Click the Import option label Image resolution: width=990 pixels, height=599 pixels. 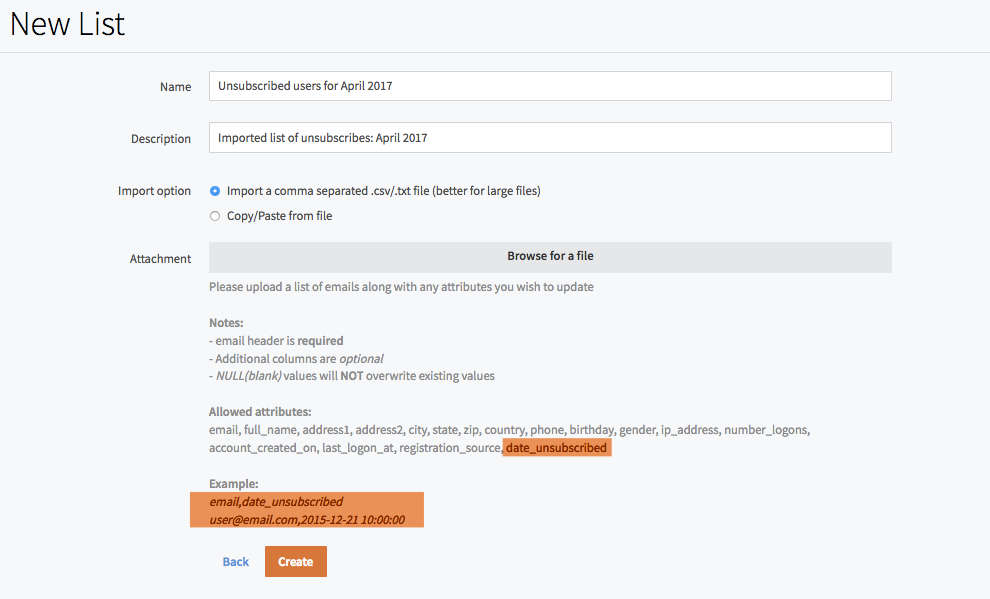pyautogui.click(x=154, y=191)
